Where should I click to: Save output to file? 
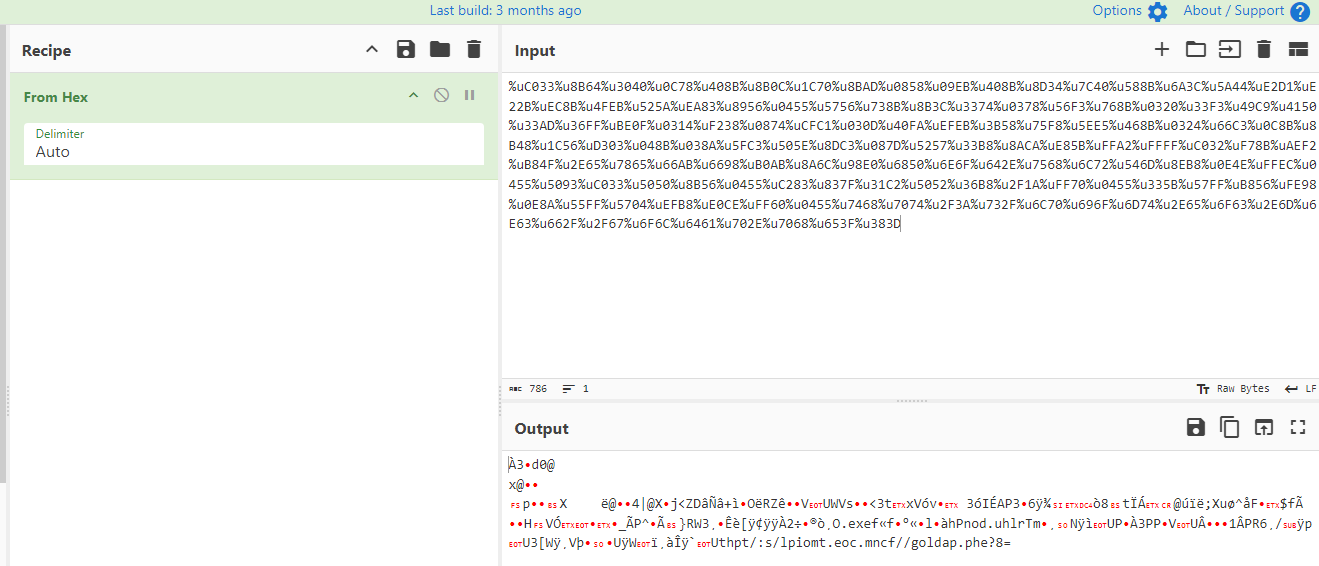point(1195,428)
